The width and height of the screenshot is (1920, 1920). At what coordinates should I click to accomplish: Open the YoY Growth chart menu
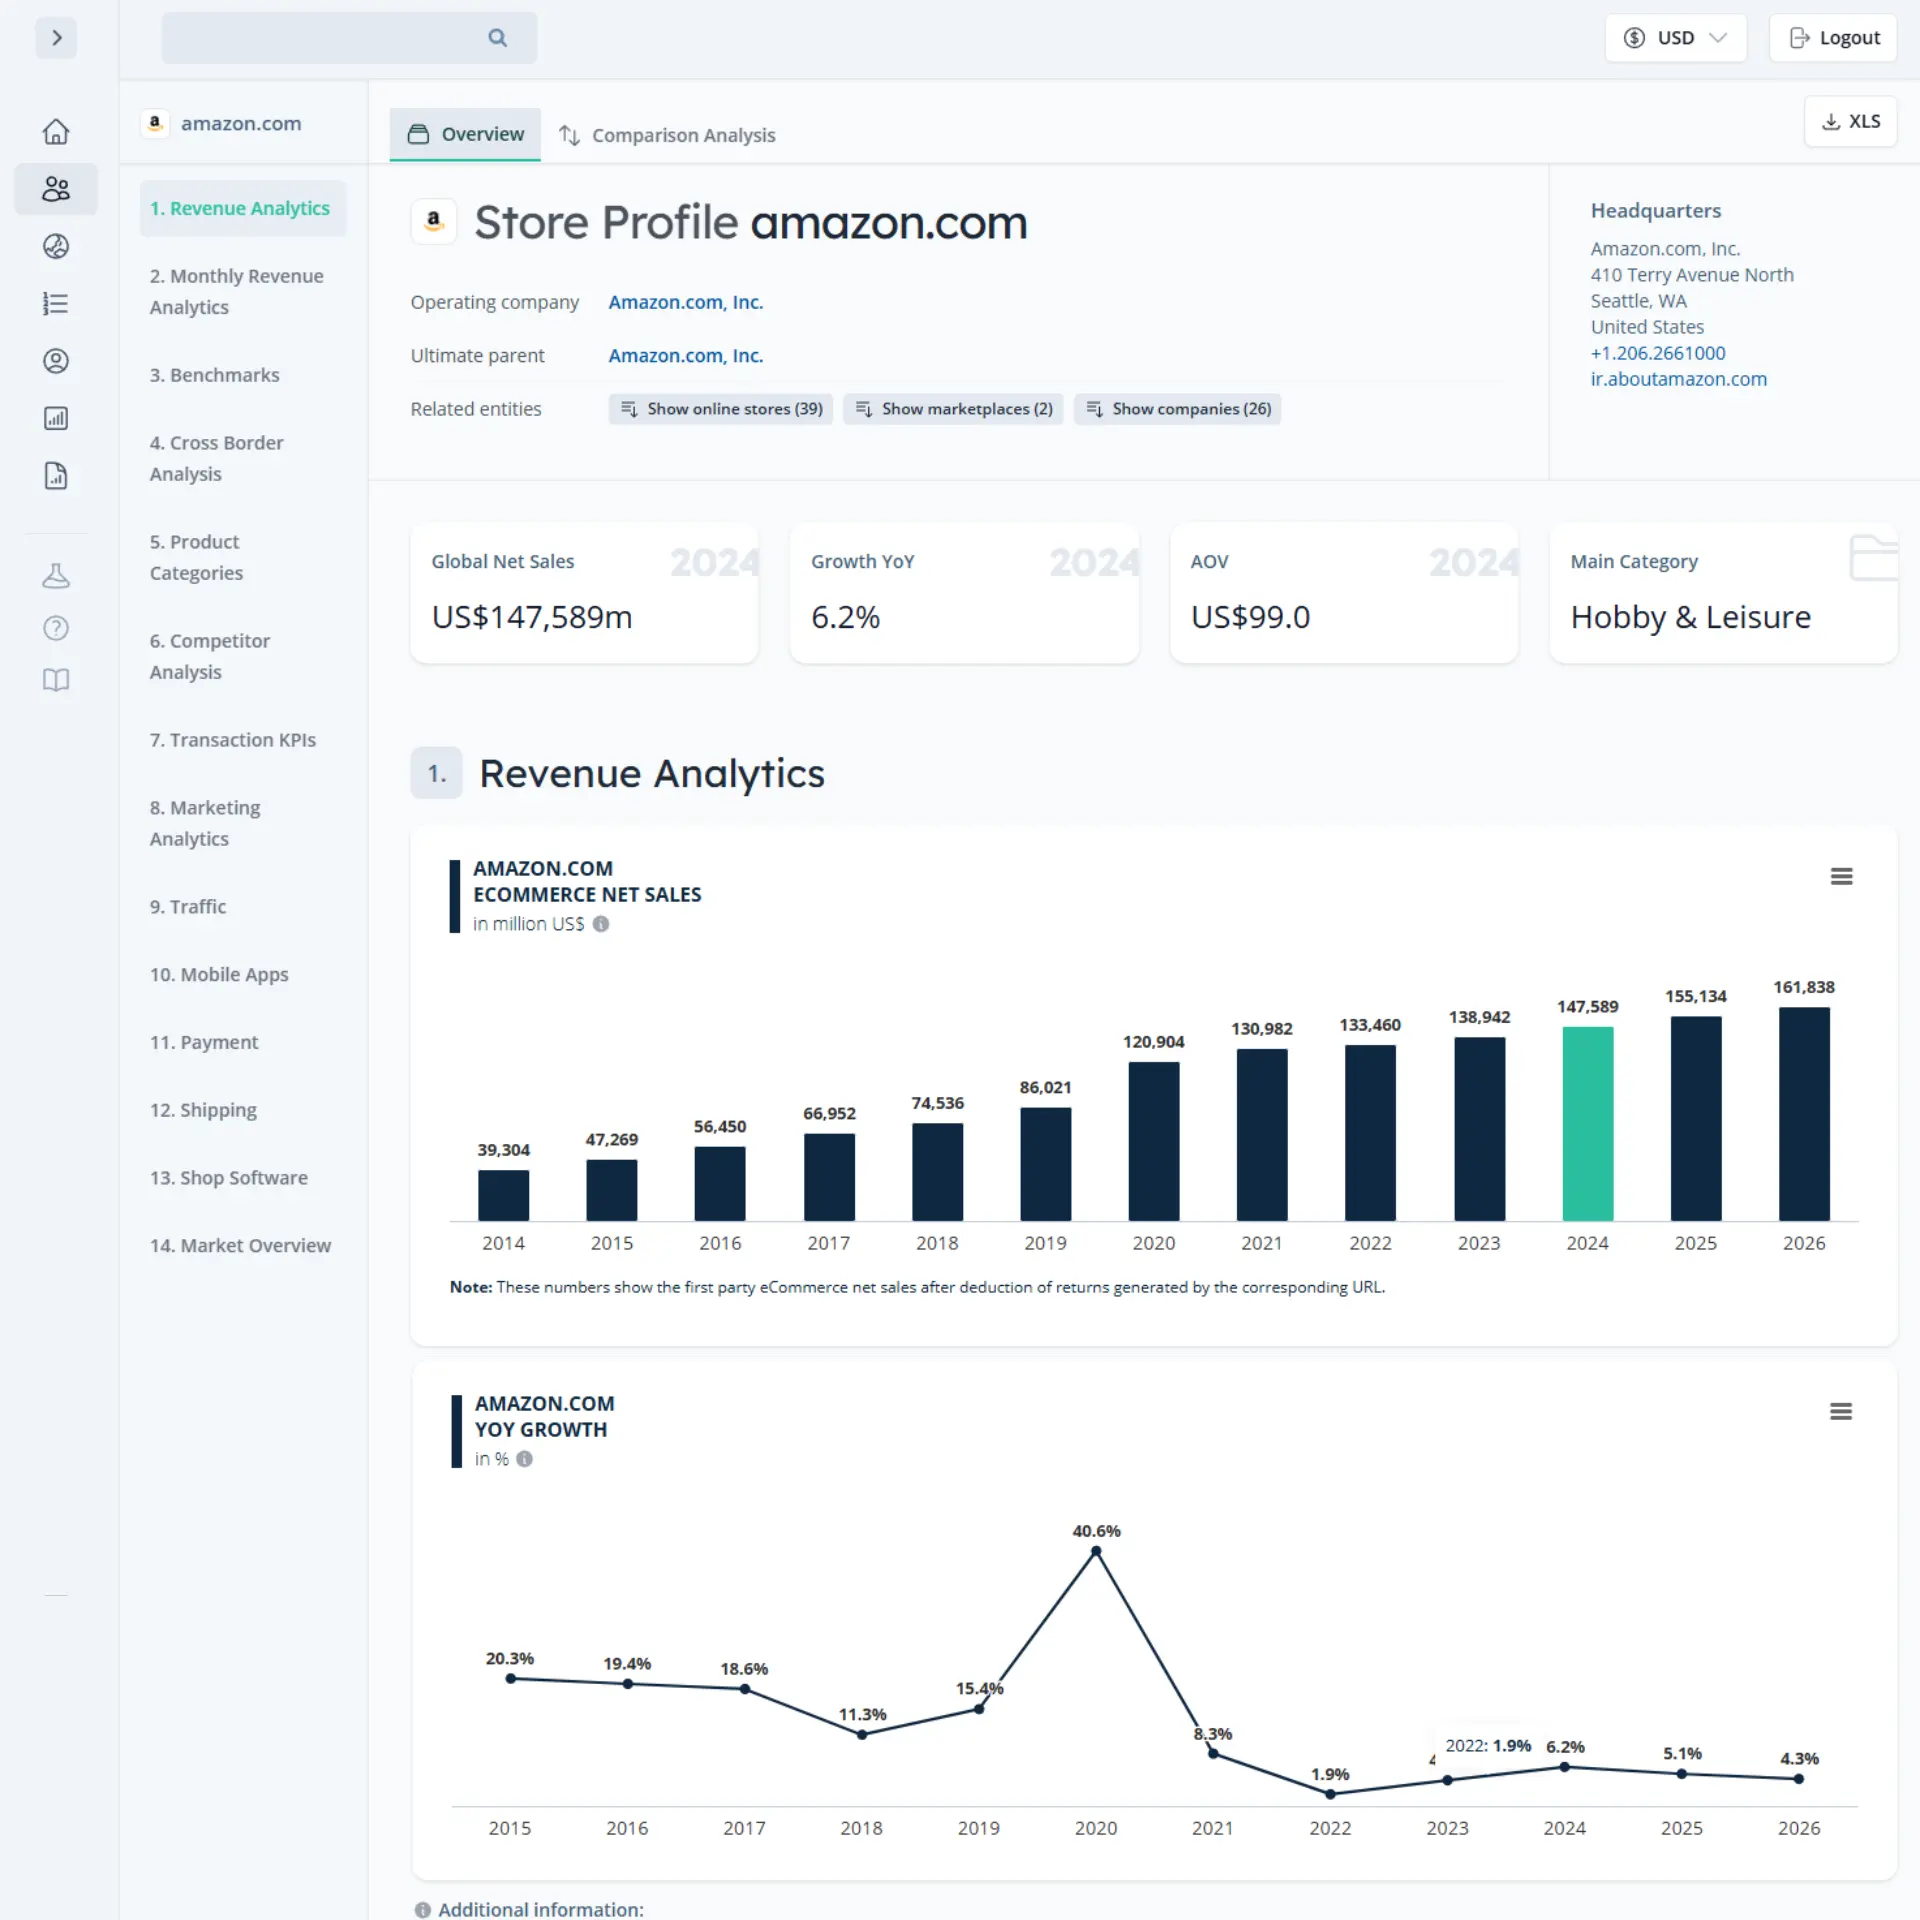point(1841,1411)
